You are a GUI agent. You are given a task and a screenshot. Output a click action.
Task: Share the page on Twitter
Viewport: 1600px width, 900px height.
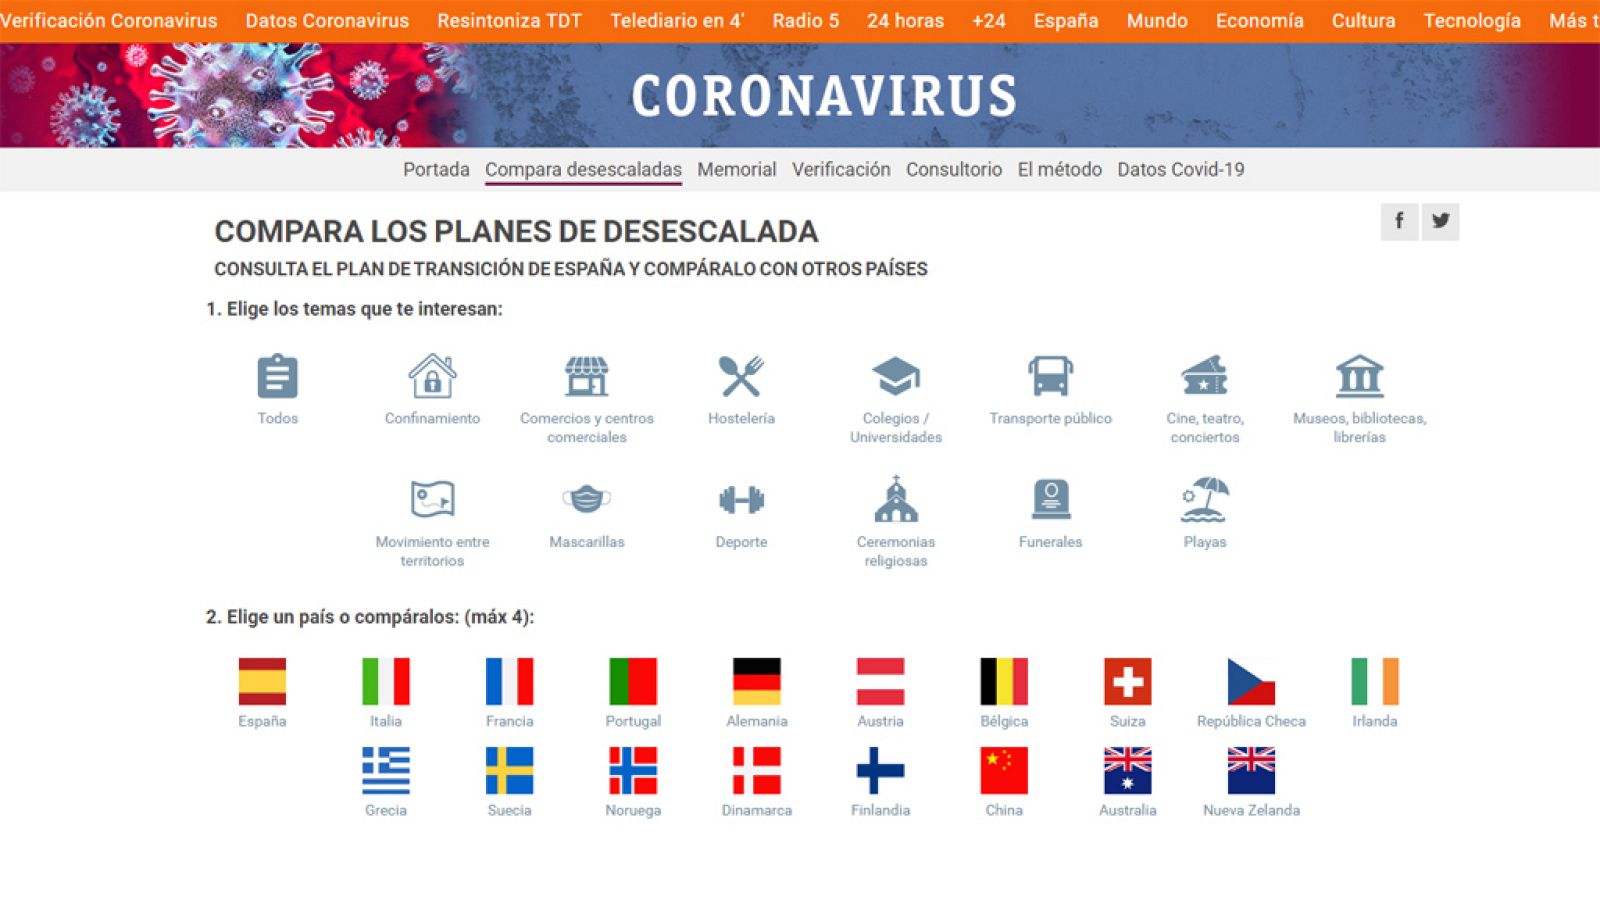(x=1440, y=222)
